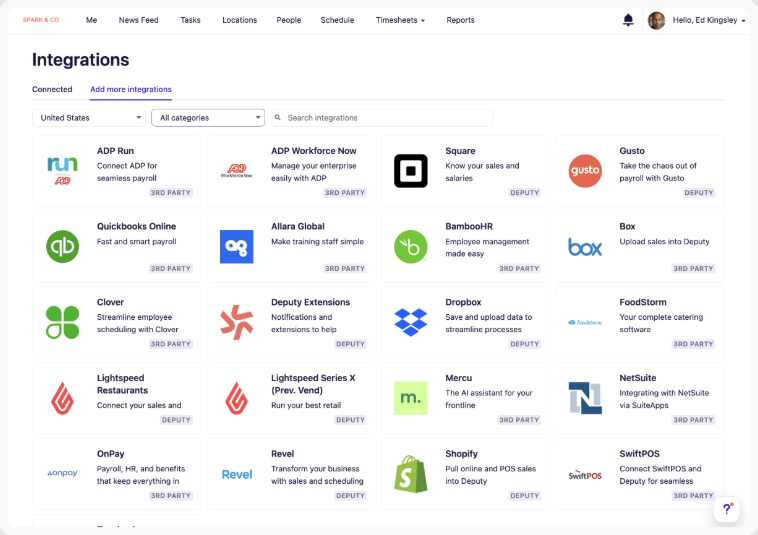Screen dimensions: 758x535
Task: Open the notifications bell
Action: (x=628, y=20)
